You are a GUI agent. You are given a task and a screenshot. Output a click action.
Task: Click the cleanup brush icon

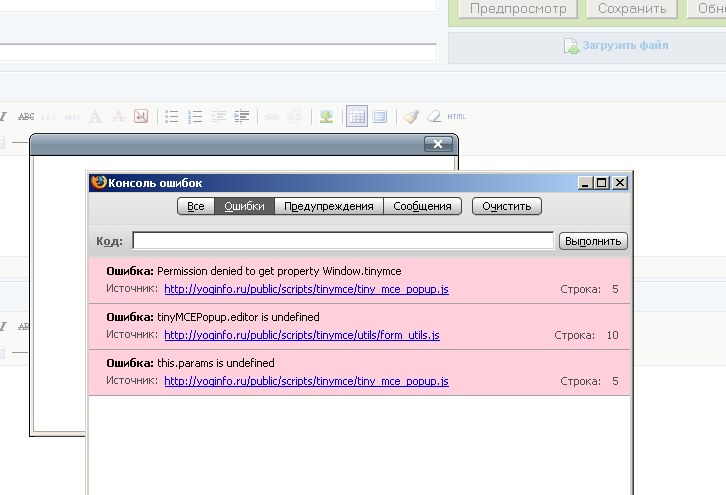click(x=411, y=117)
